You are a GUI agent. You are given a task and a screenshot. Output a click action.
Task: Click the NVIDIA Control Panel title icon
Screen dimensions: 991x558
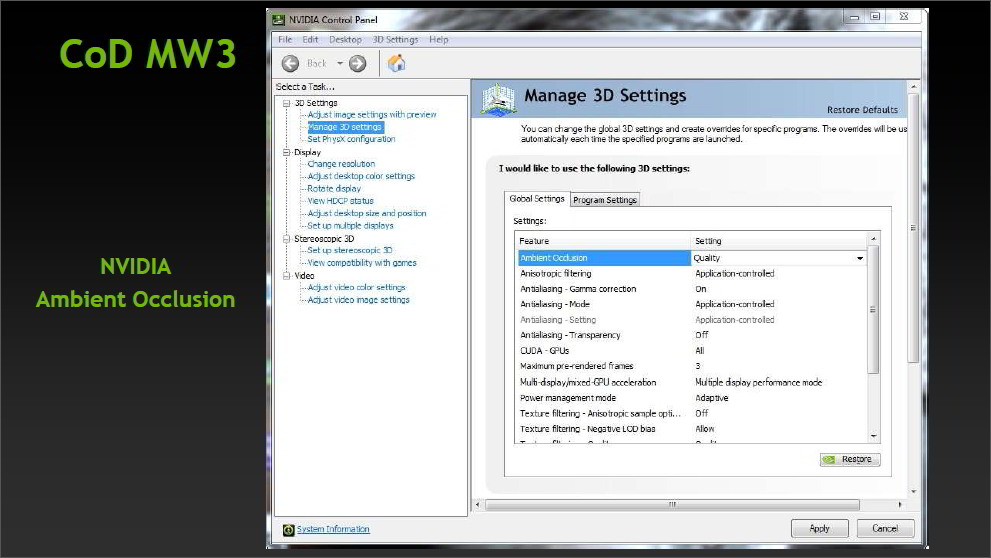click(278, 20)
